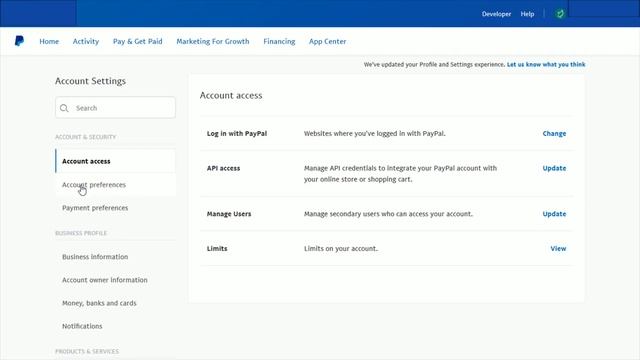Focus the Account Settings search field
This screenshot has height=360, width=640.
pyautogui.click(x=116, y=108)
